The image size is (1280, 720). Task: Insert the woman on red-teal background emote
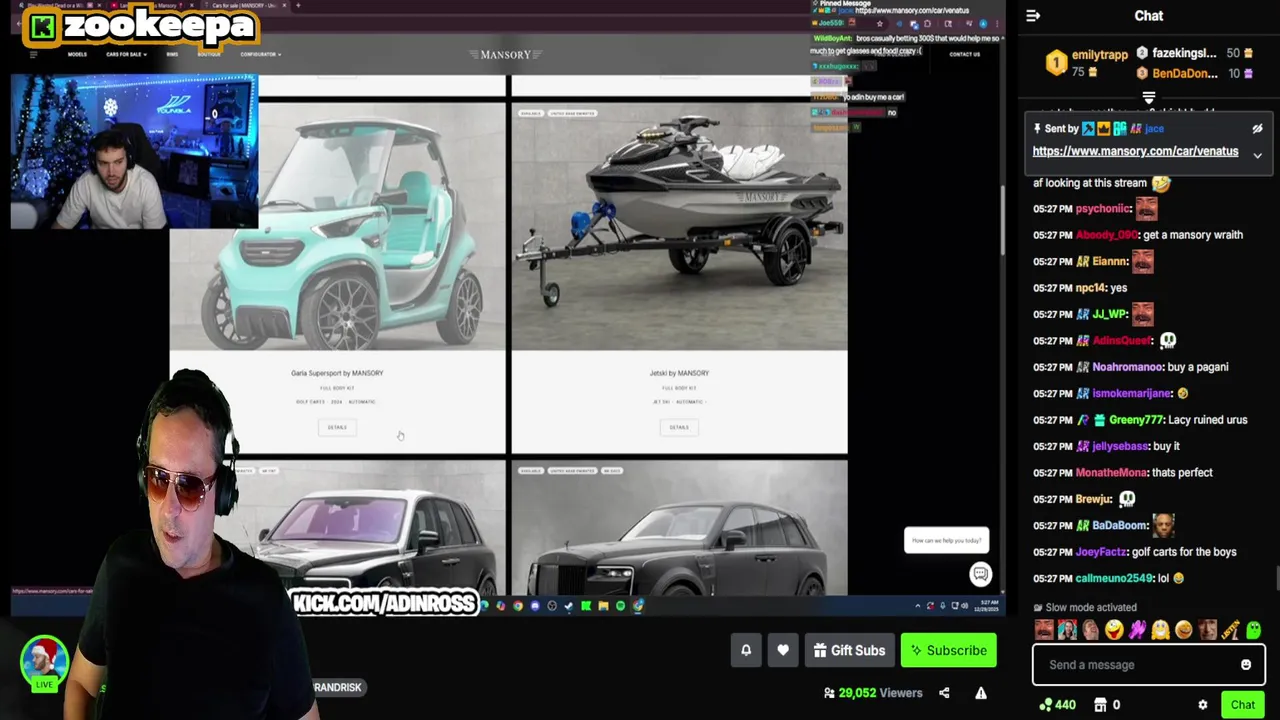[x=1067, y=630]
